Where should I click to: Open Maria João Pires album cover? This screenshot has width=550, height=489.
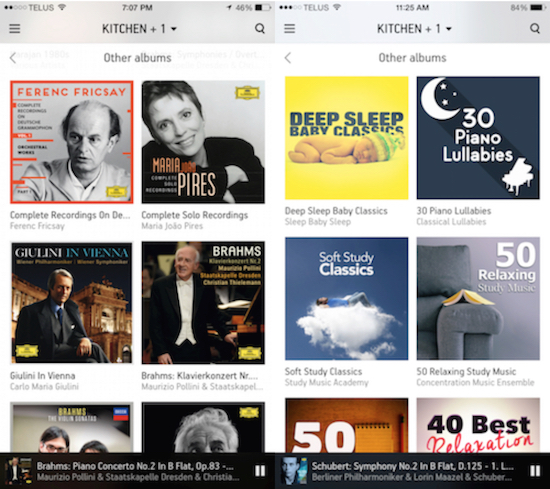pyautogui.click(x=203, y=142)
